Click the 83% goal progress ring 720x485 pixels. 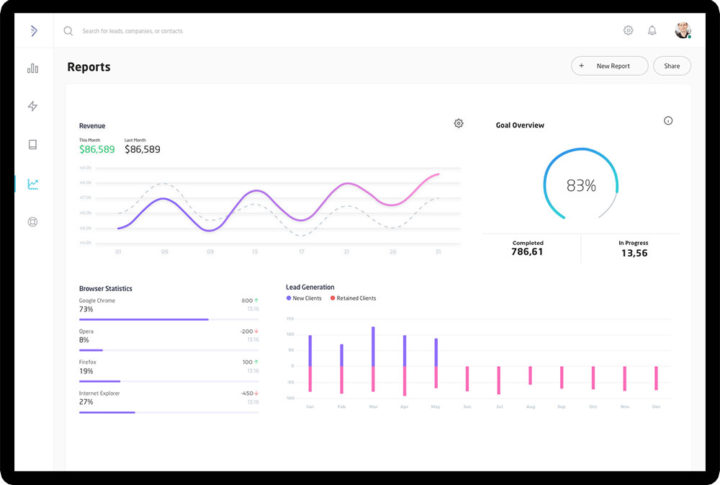pyautogui.click(x=580, y=185)
